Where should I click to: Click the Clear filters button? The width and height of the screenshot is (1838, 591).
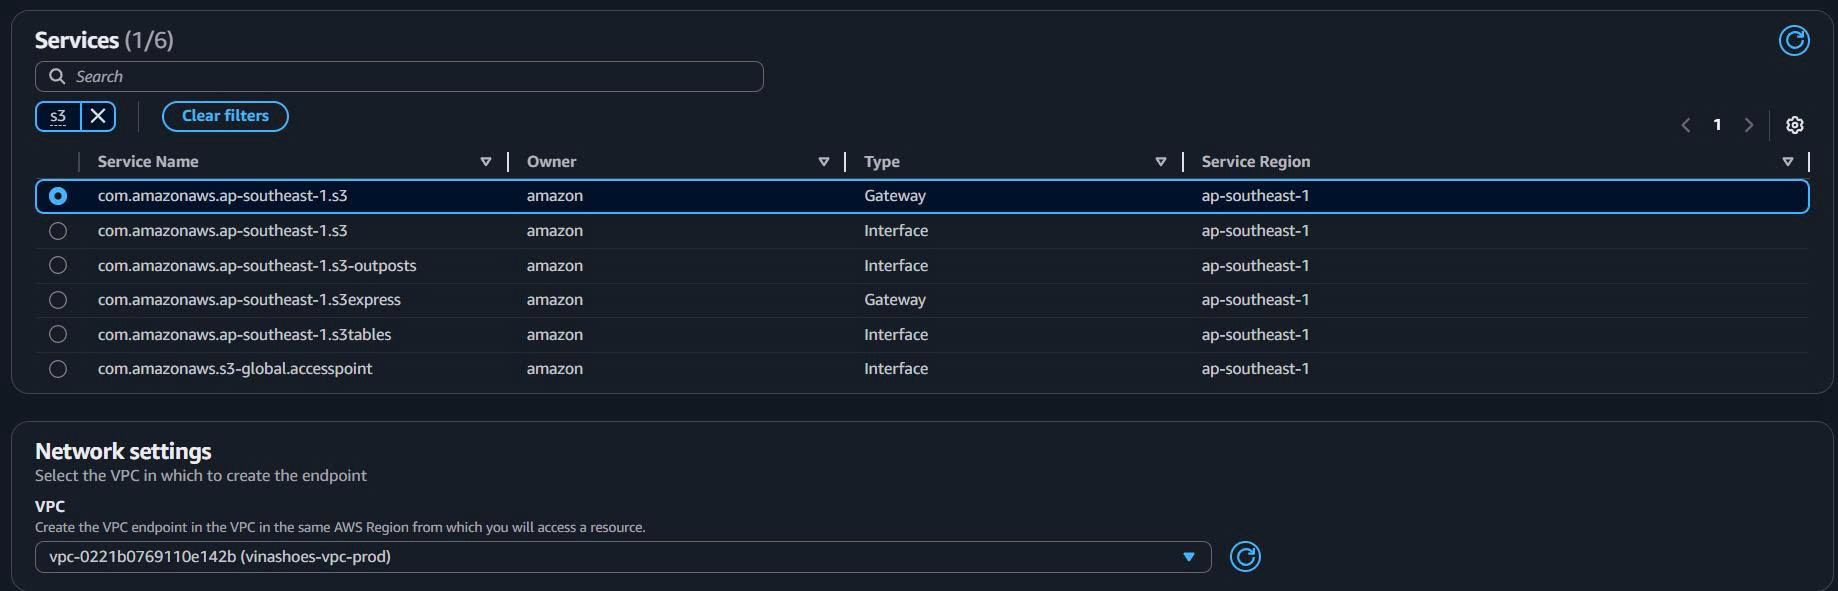[225, 116]
